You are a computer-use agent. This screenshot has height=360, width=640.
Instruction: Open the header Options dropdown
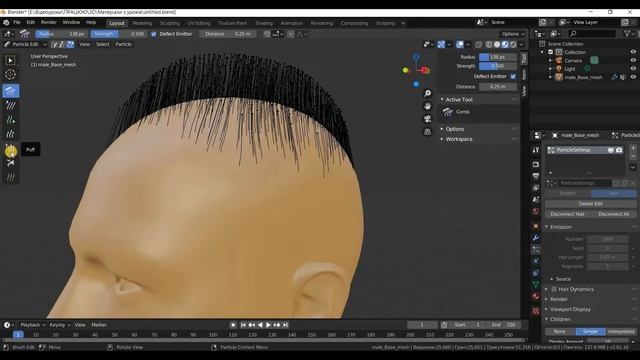pyautogui.click(x=512, y=34)
